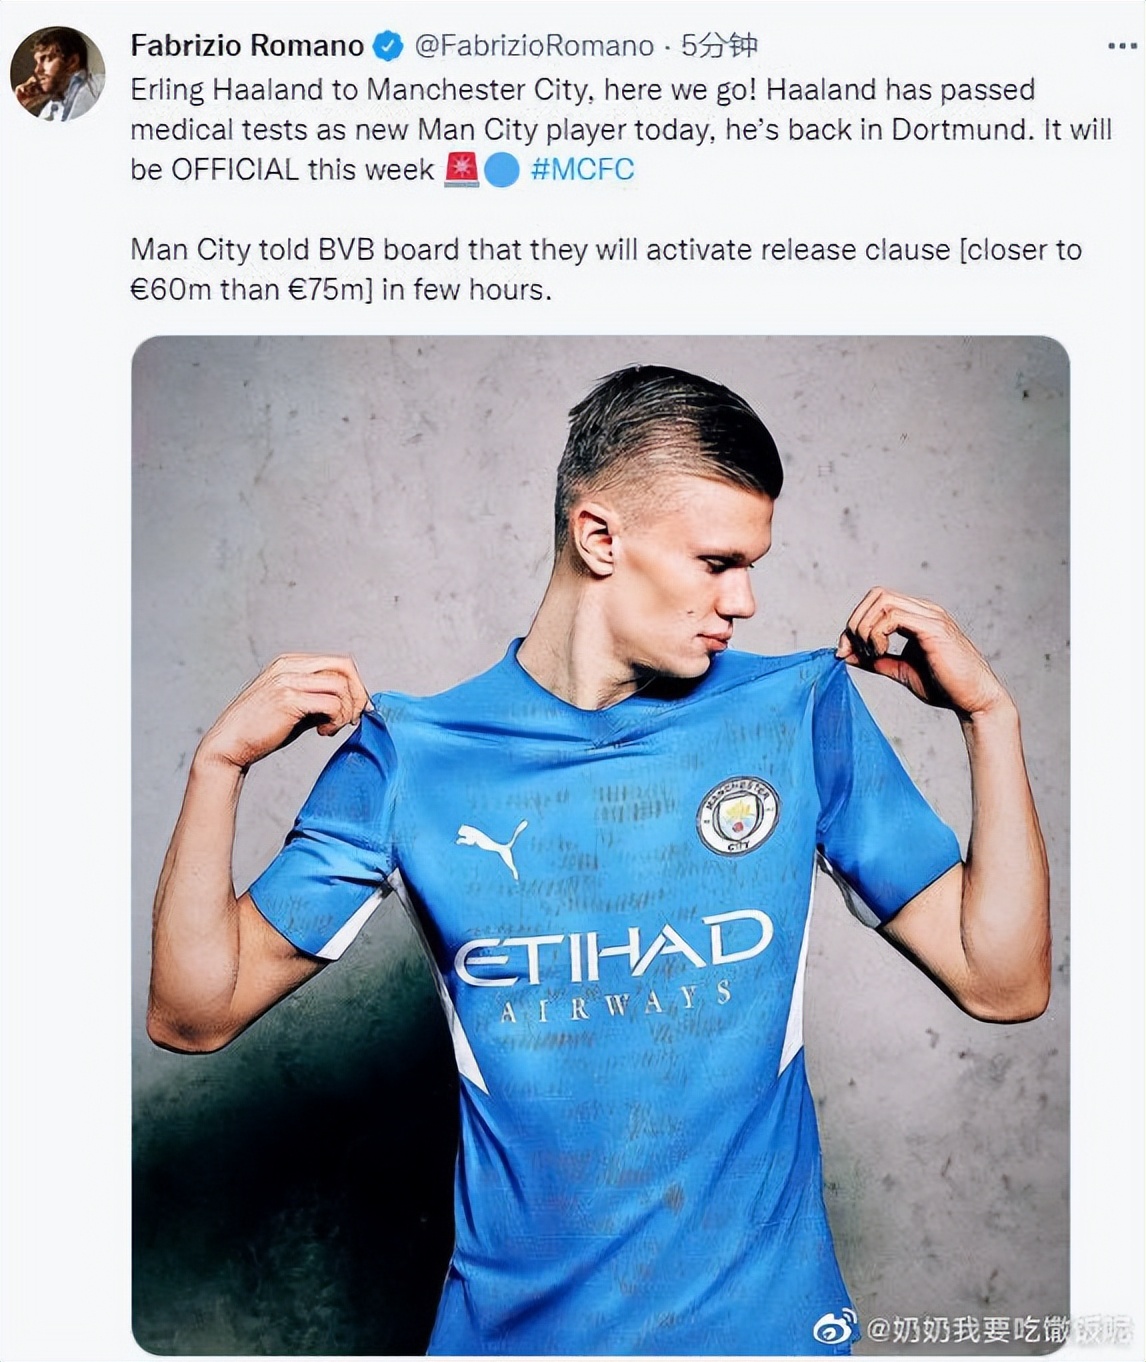Open Fabrizio Romano's profile avatar
This screenshot has width=1146, height=1362.
coord(57,74)
